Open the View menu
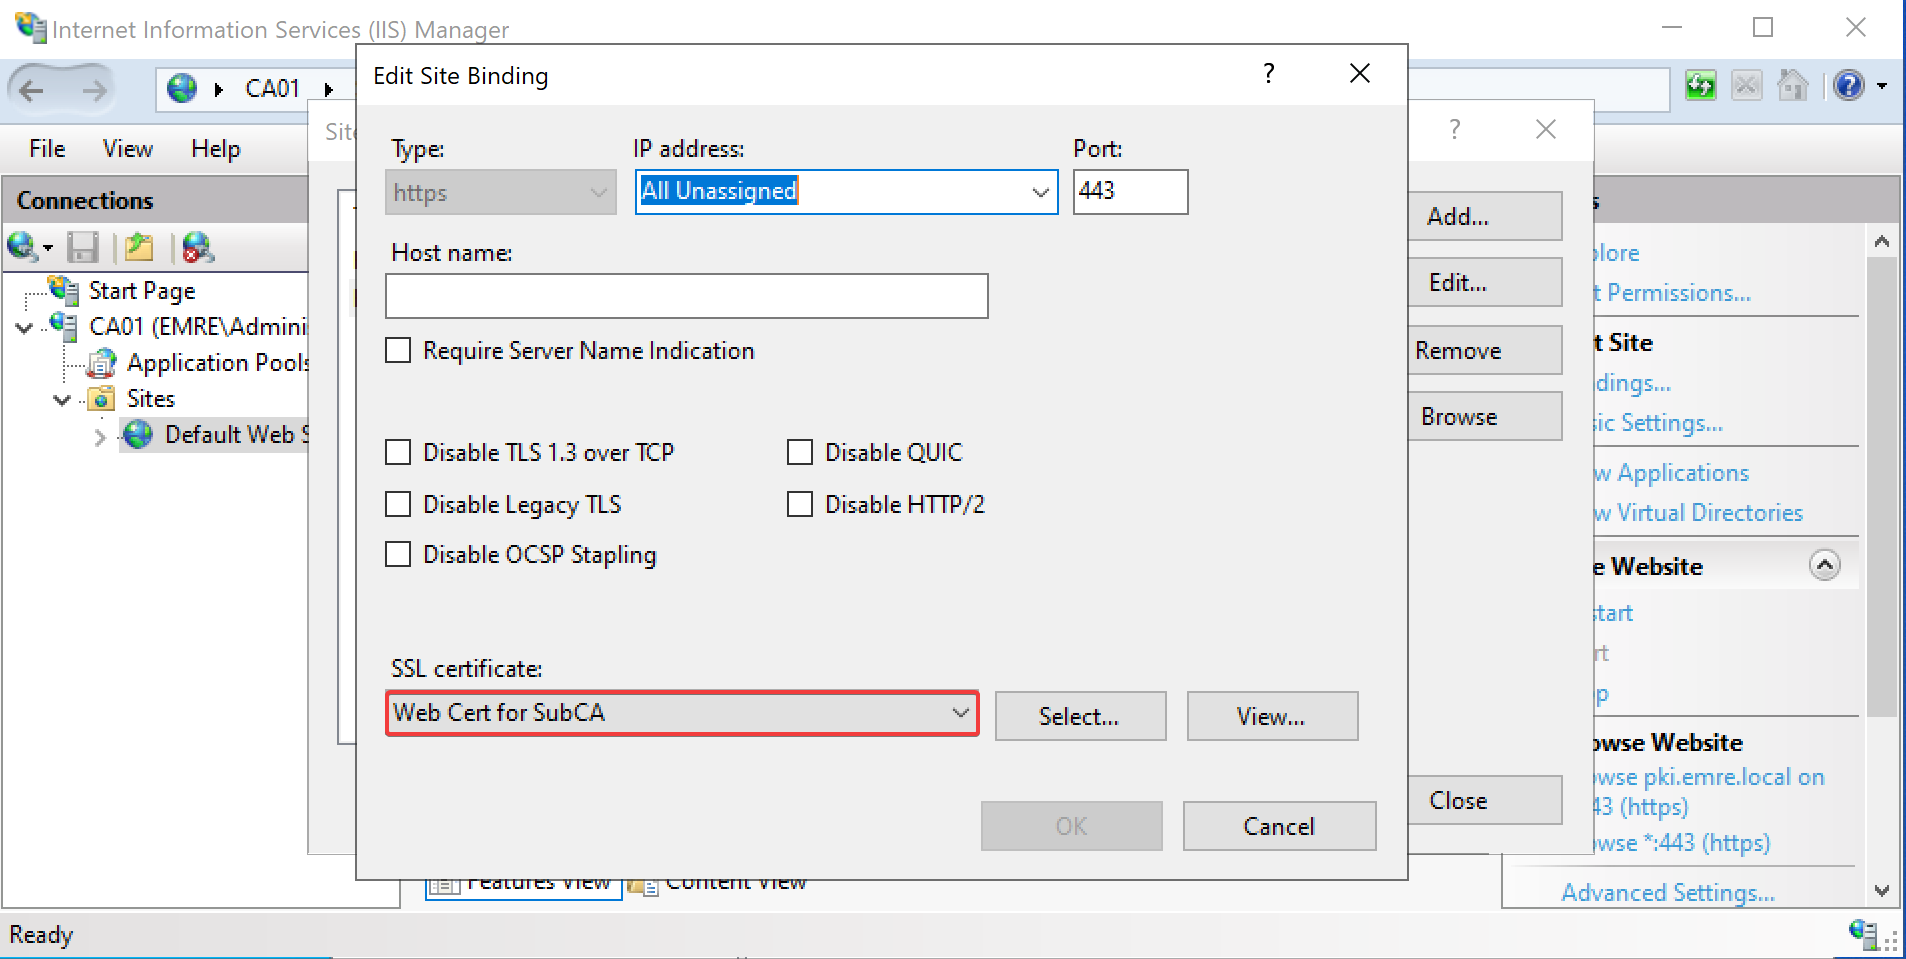The width and height of the screenshot is (1906, 959). pyautogui.click(x=127, y=149)
